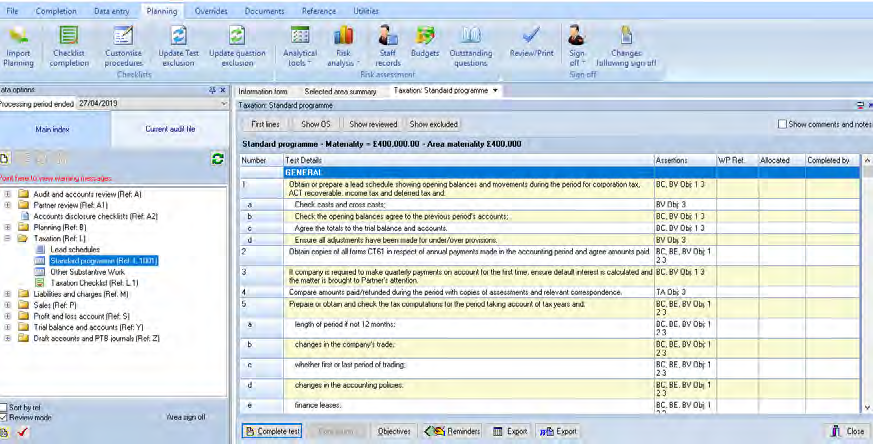View Outstanding questions
Image resolution: width=873 pixels, height=444 pixels.
(x=470, y=47)
